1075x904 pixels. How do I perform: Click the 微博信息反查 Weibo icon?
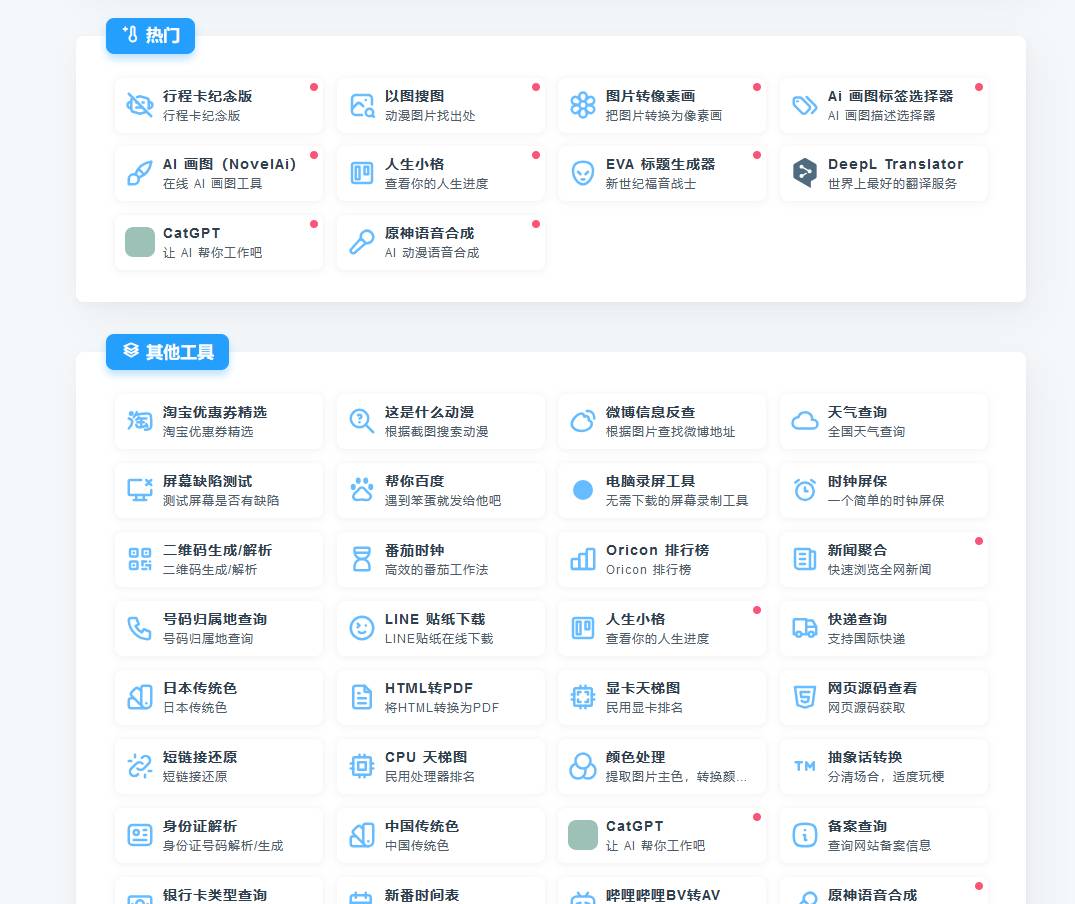[583, 421]
